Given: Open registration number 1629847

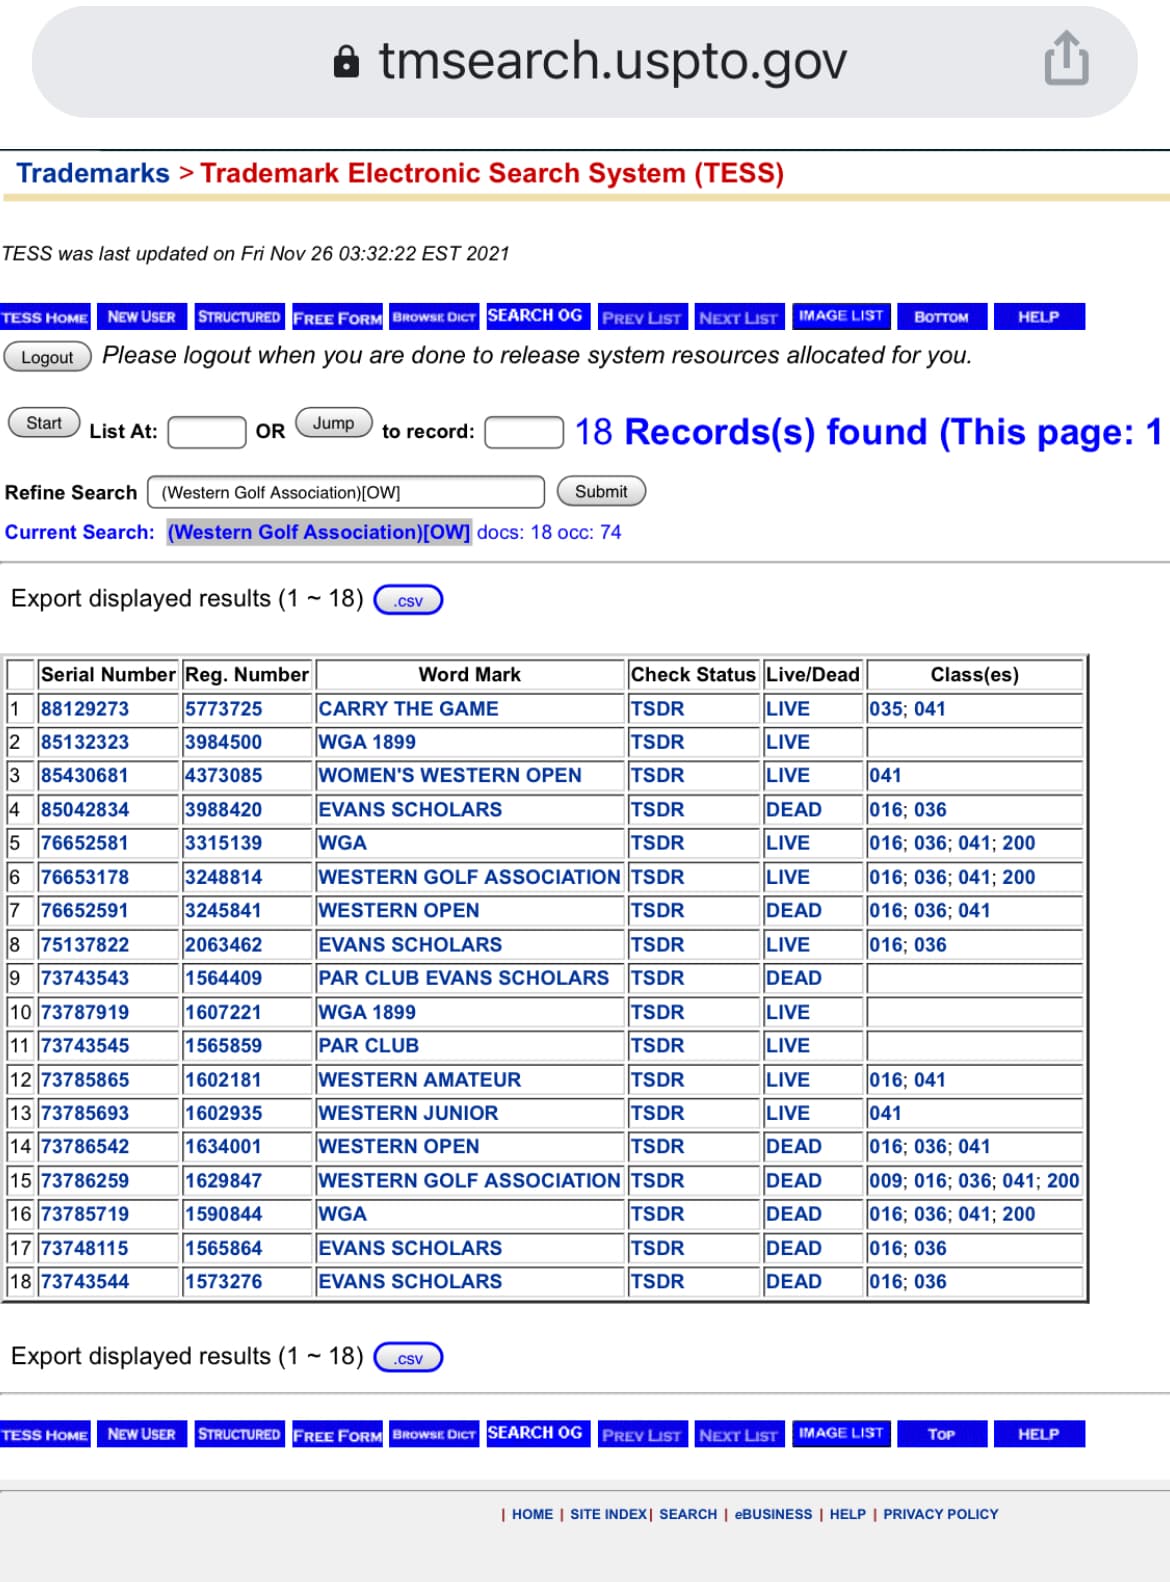Looking at the screenshot, I should pos(223,1181).
